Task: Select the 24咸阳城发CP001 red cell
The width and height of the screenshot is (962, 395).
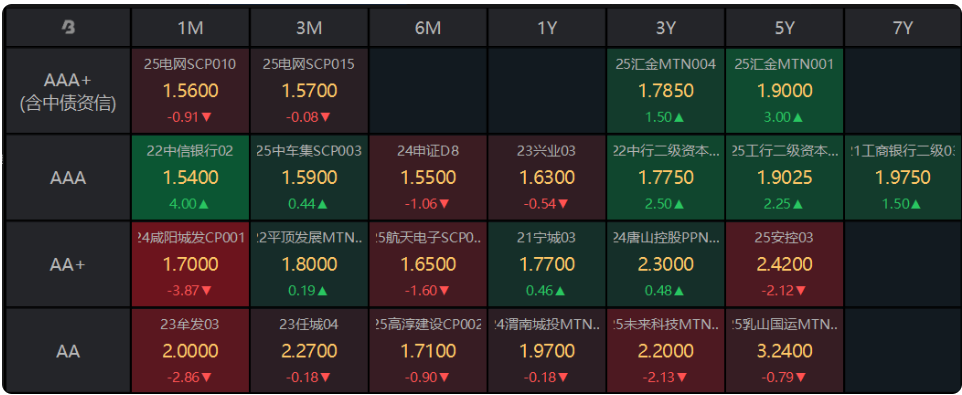Action: 190,264
